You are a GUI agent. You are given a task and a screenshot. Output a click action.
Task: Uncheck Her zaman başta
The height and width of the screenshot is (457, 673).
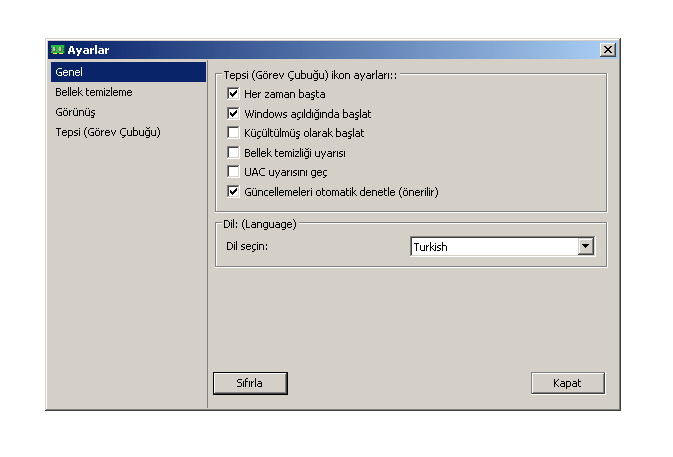pos(233,94)
